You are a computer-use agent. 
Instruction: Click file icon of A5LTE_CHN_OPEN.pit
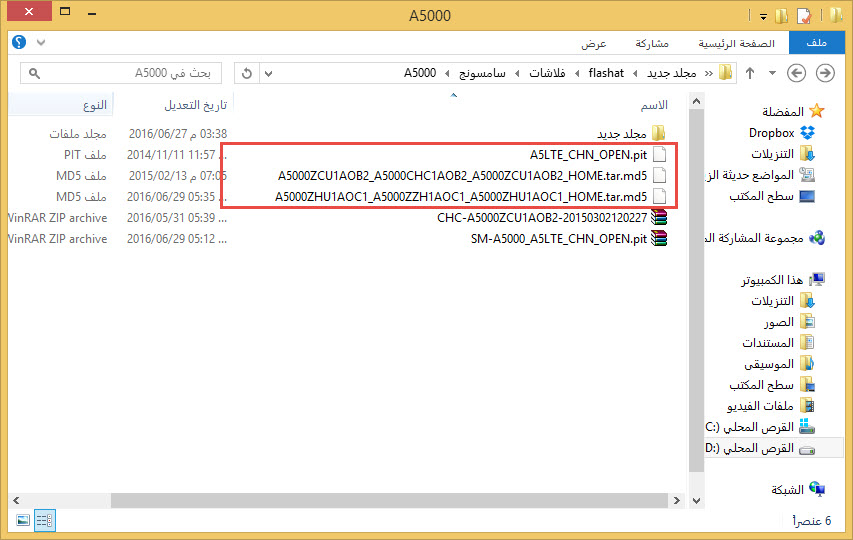point(659,154)
